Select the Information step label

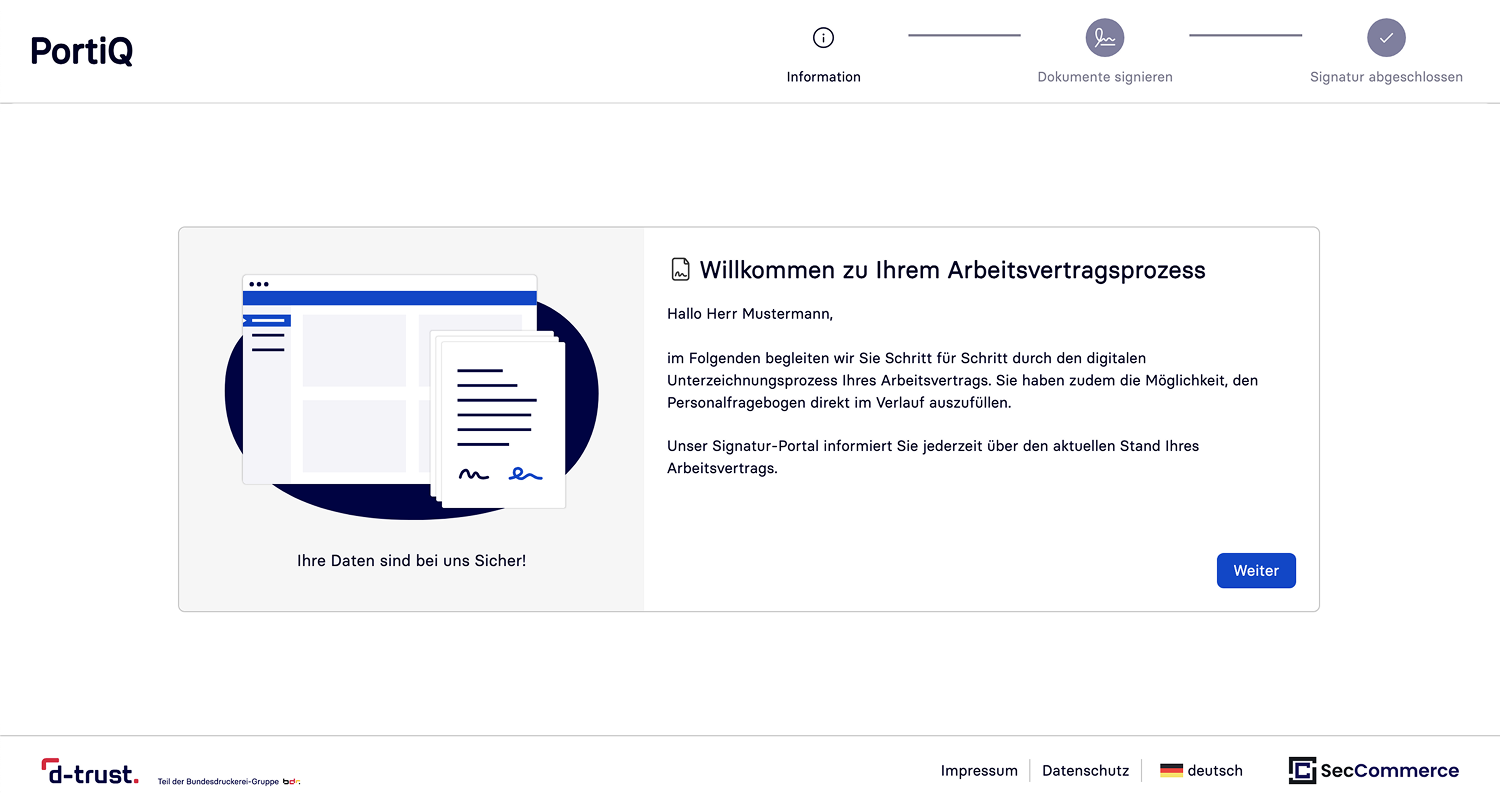click(823, 77)
